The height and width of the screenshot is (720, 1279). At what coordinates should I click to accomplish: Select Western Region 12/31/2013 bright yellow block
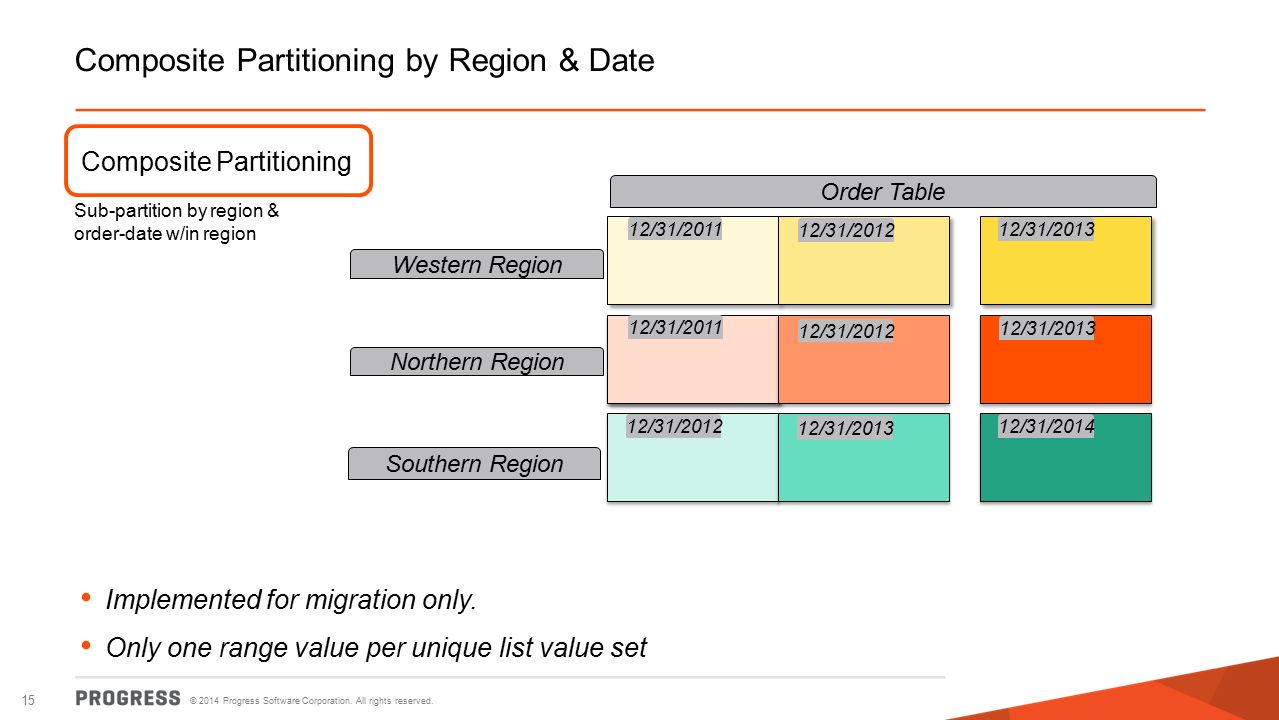coord(1066,260)
